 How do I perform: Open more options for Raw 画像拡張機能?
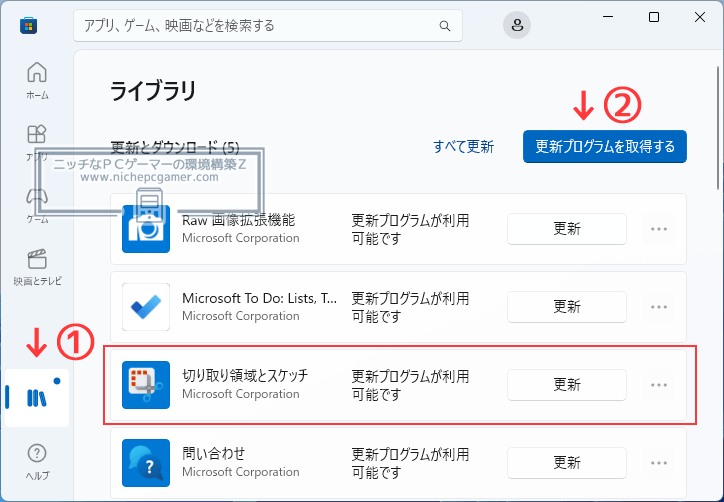click(x=658, y=229)
